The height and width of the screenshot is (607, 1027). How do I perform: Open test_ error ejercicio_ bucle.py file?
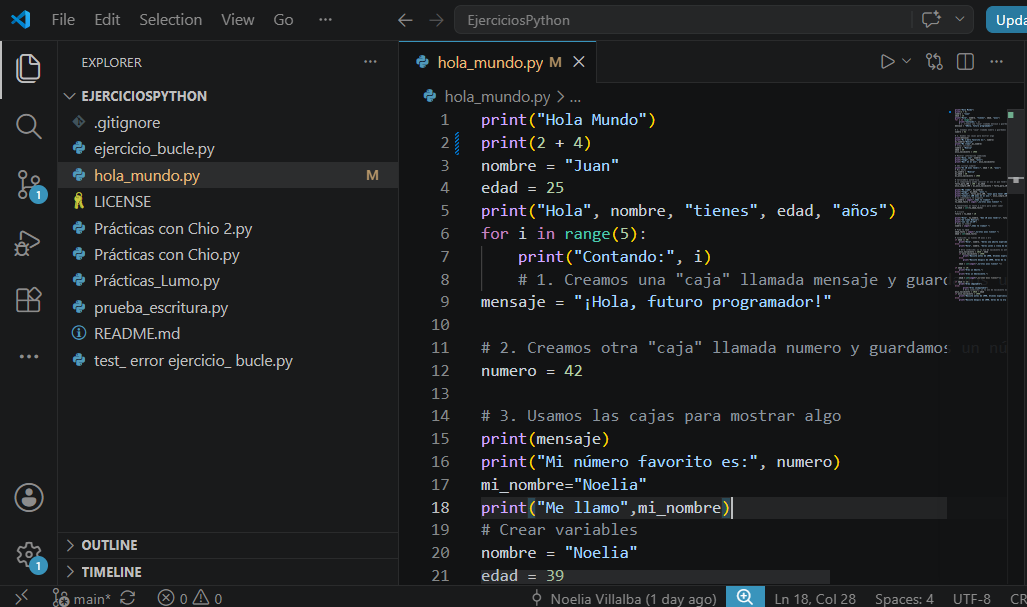[x=229, y=360]
